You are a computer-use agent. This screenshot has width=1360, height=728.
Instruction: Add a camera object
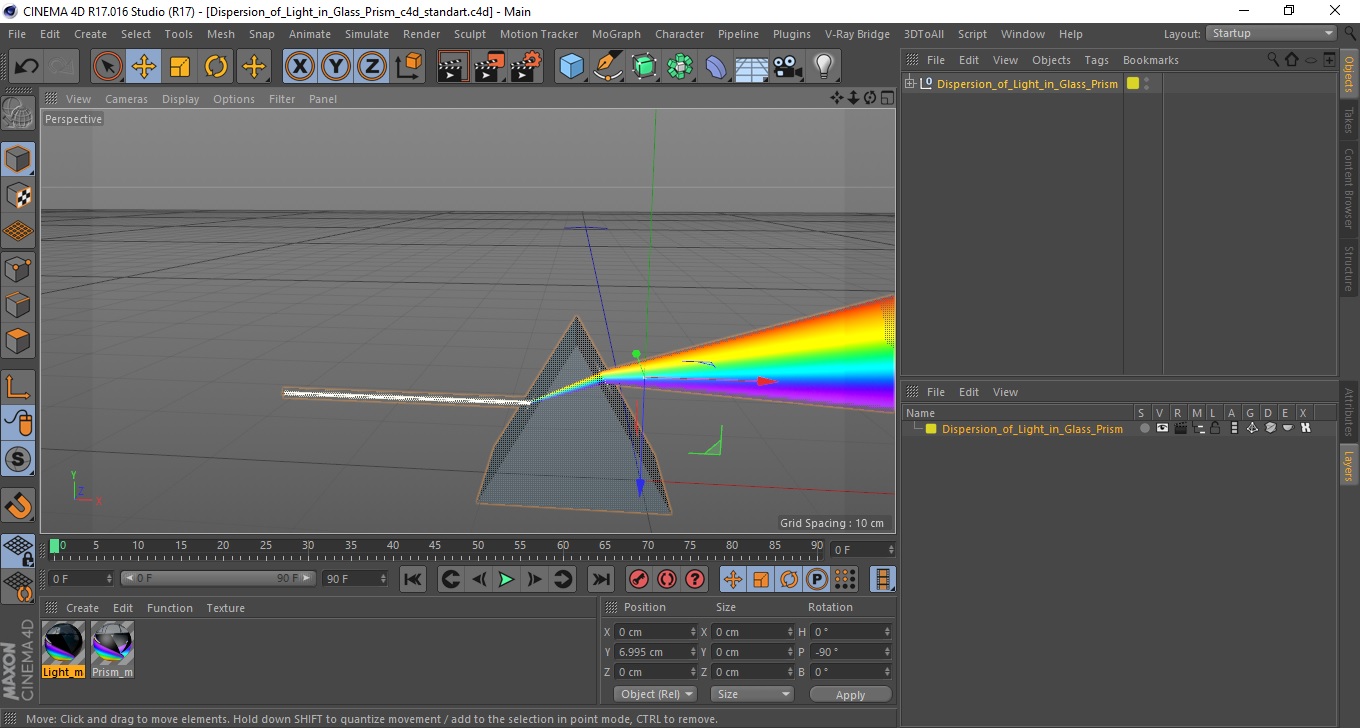[x=788, y=67]
